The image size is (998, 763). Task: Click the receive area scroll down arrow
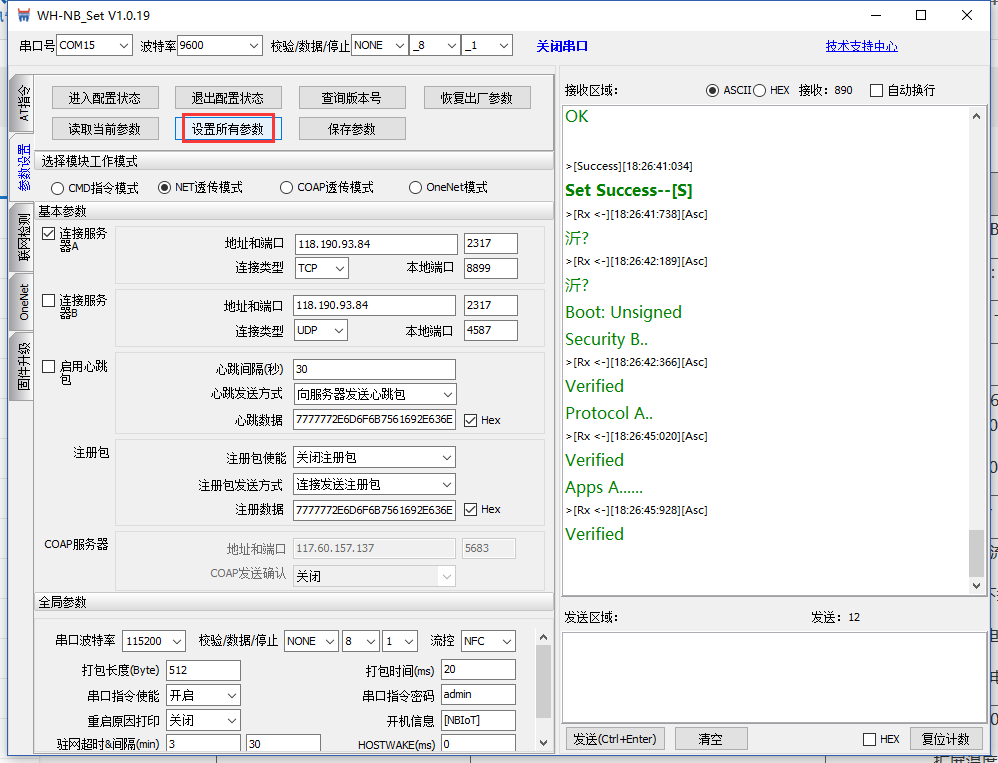(x=976, y=586)
